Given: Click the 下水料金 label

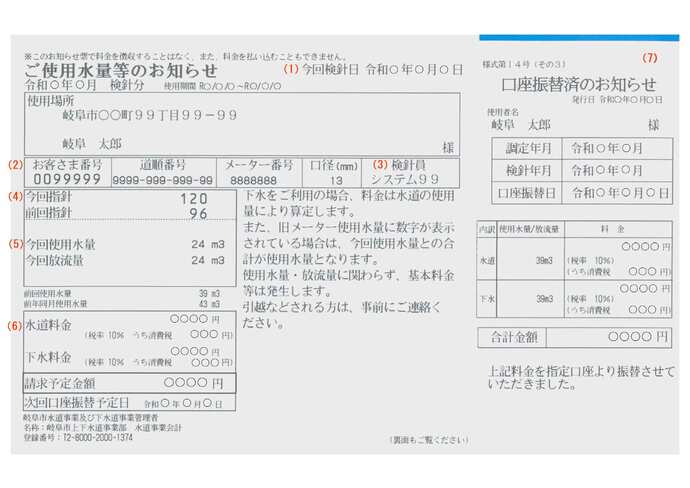Looking at the screenshot, I should (x=48, y=356).
